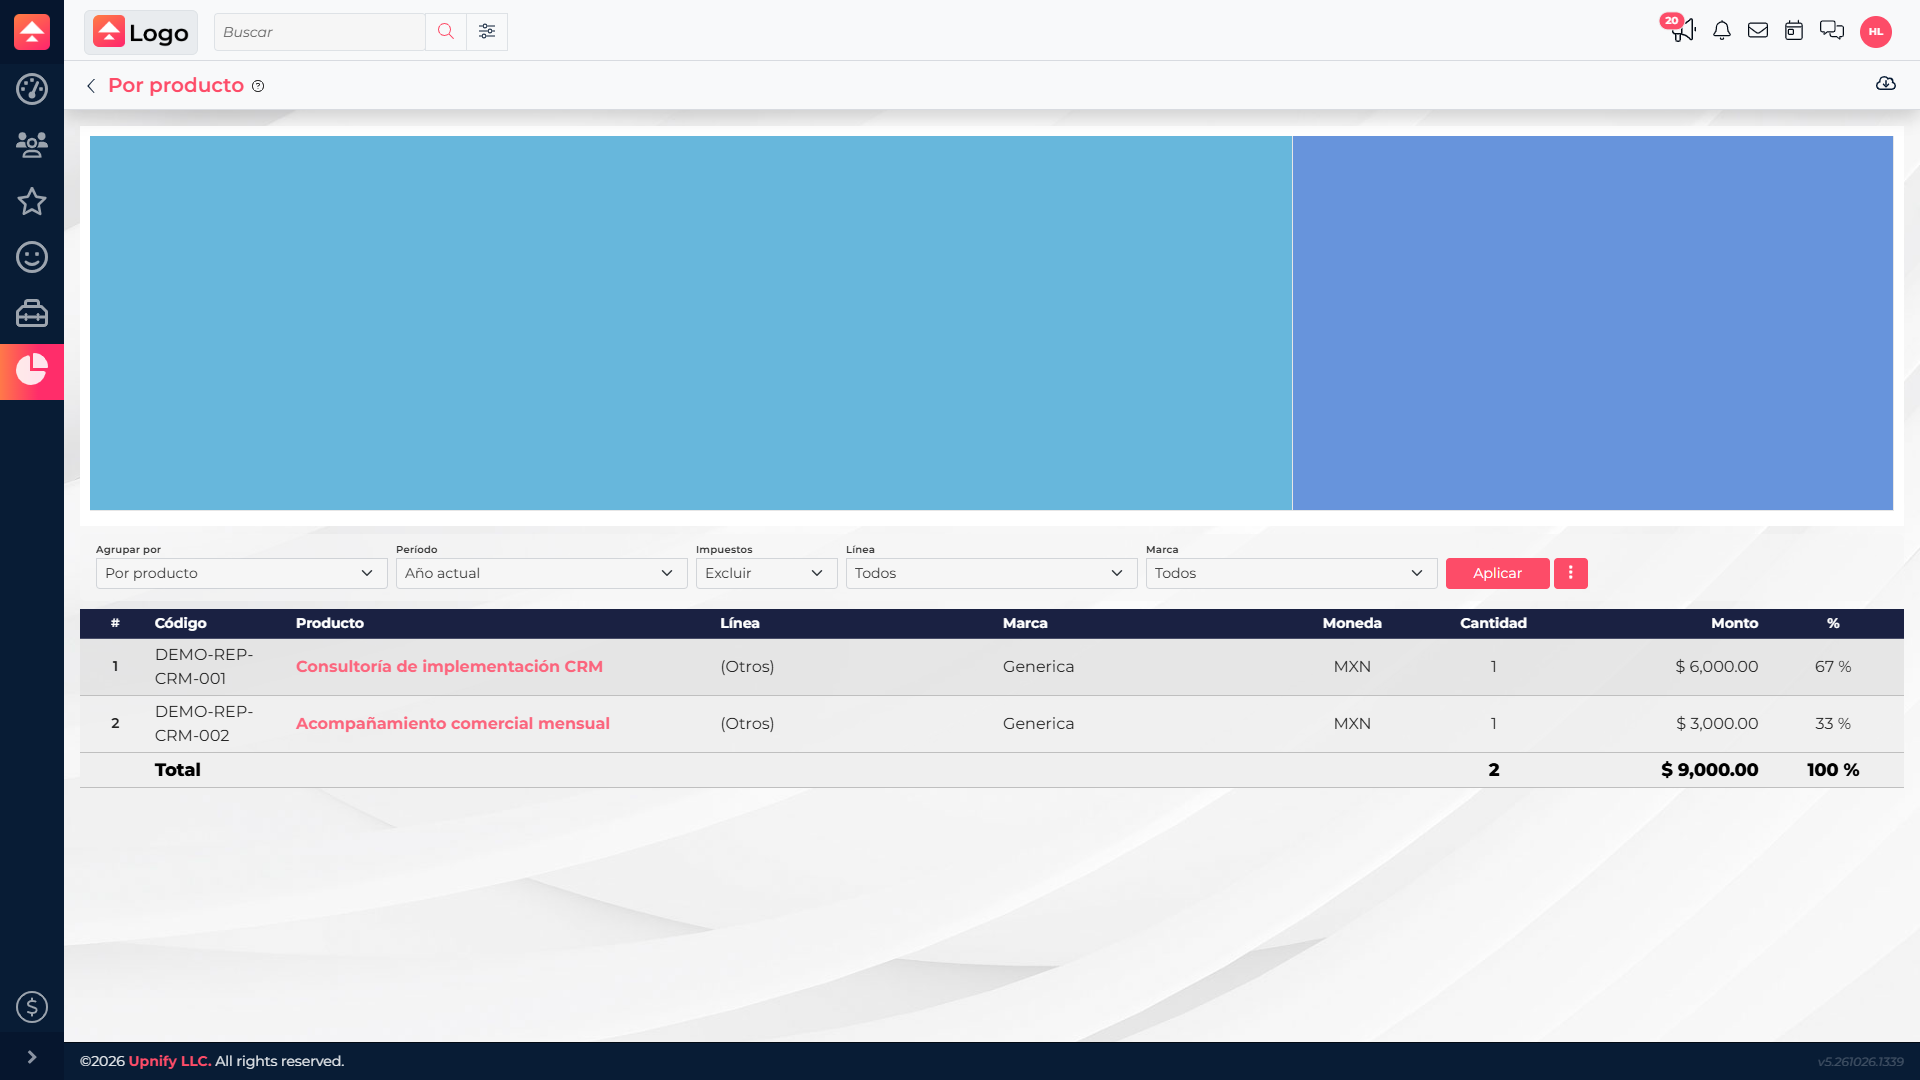Click the Producto column header
This screenshot has height=1080, width=1920.
pos(330,623)
